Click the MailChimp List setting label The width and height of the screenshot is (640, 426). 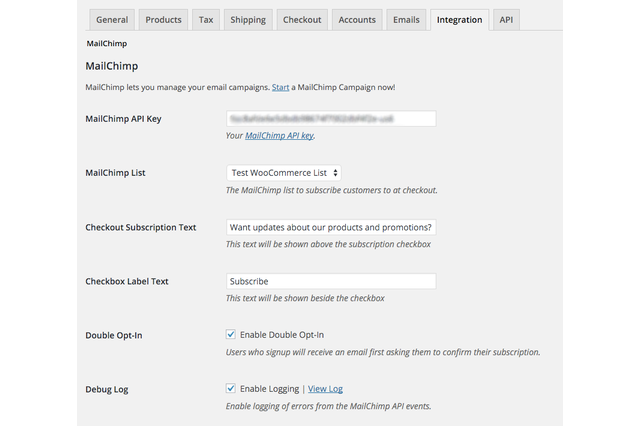point(115,173)
